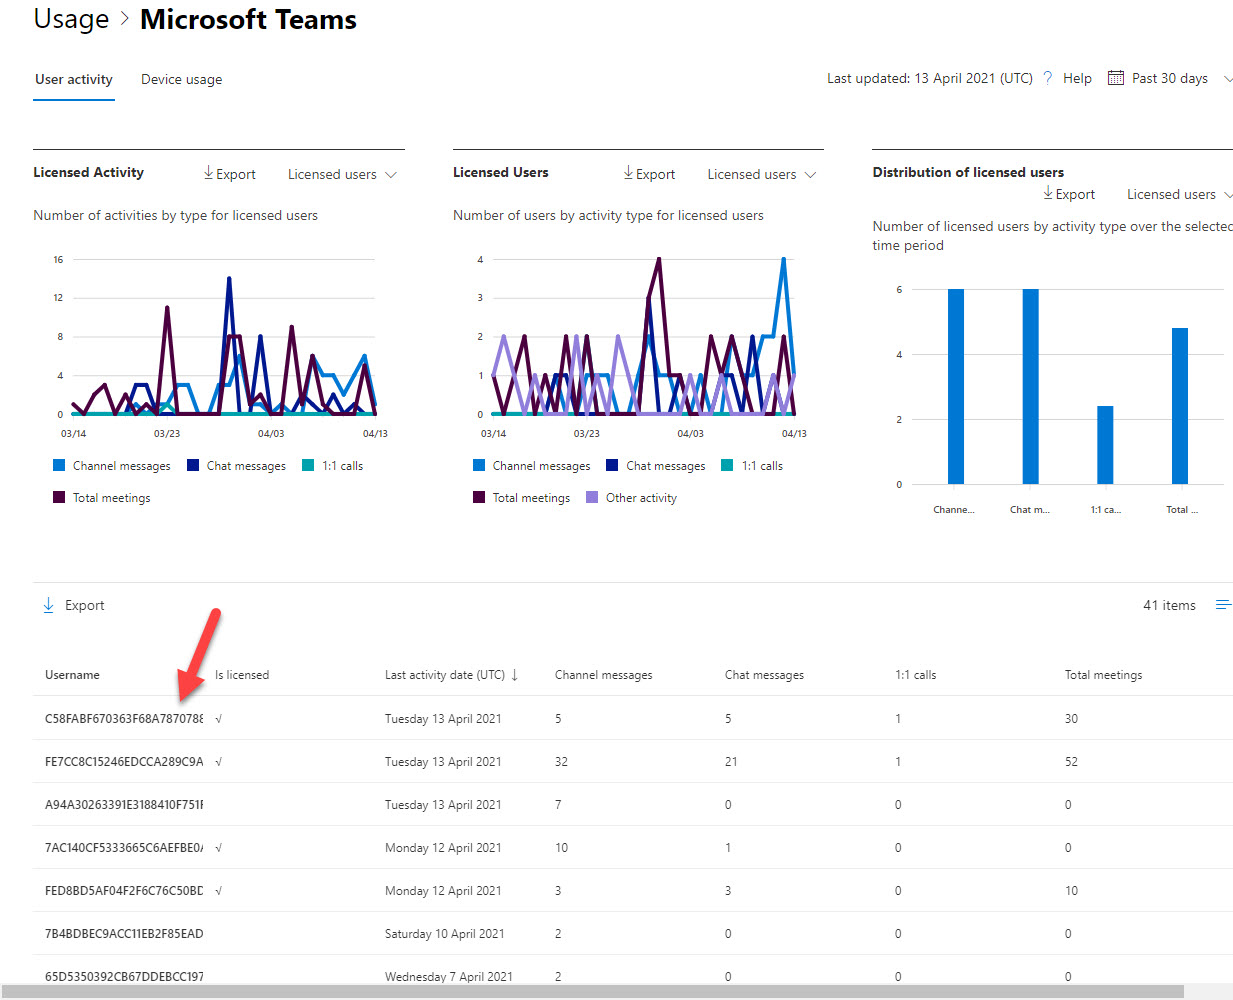The width and height of the screenshot is (1233, 1000).
Task: Click Total meetings value 52
Action: pos(1071,762)
